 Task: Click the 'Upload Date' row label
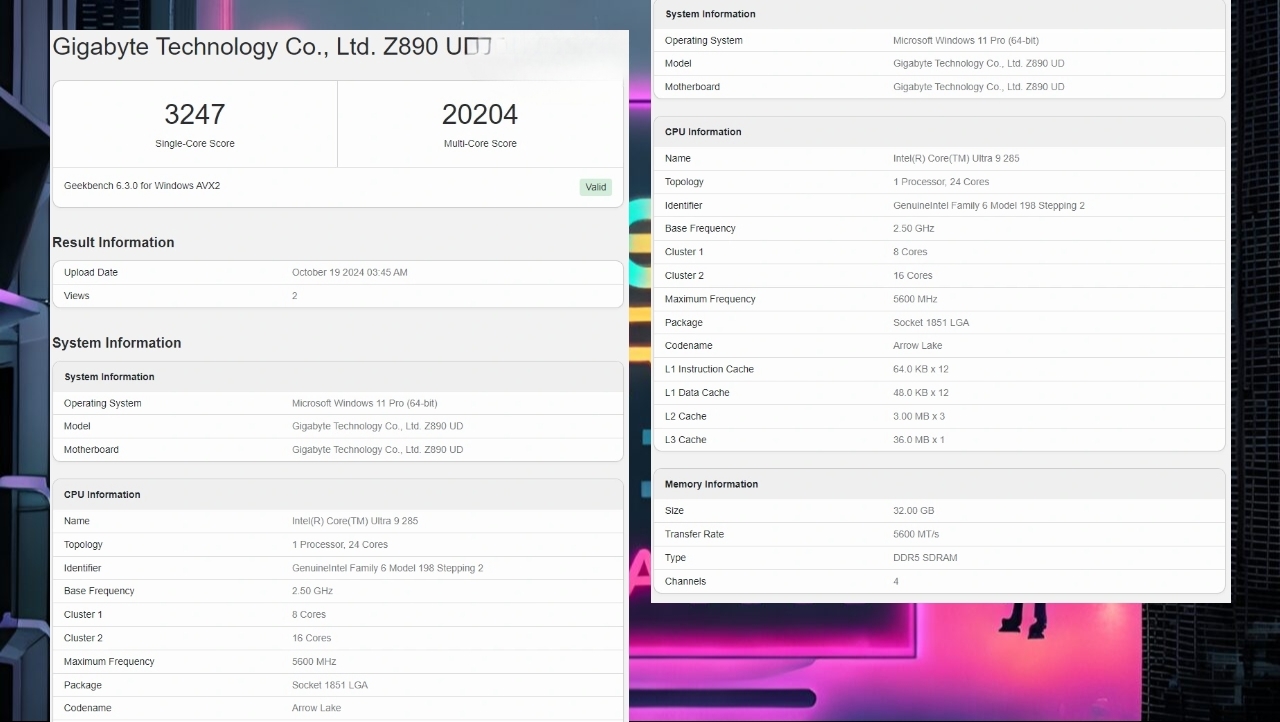point(91,272)
